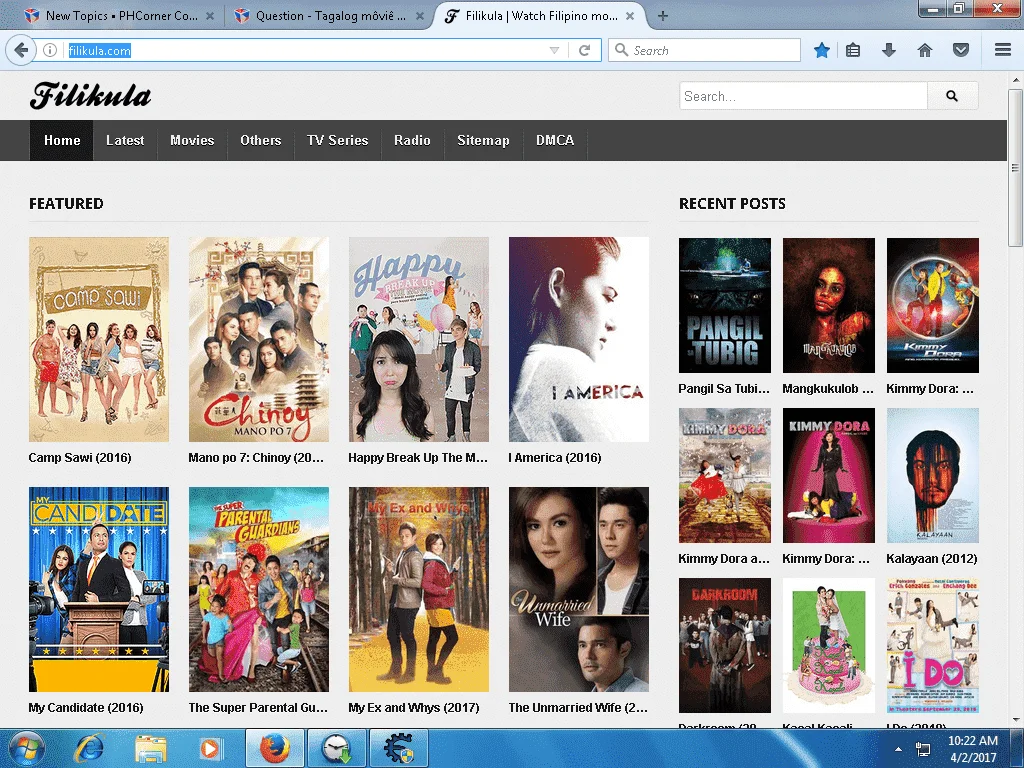Open the Home menu item

point(62,140)
